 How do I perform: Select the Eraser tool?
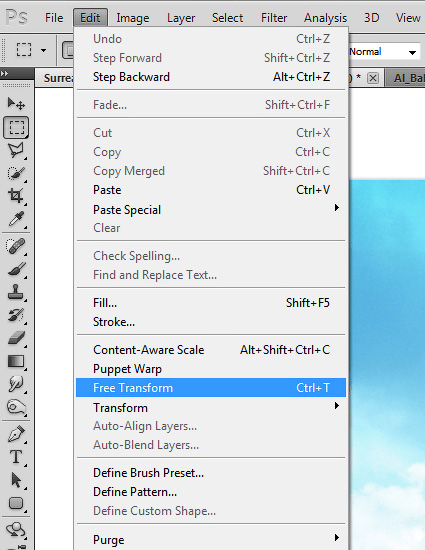(16, 338)
